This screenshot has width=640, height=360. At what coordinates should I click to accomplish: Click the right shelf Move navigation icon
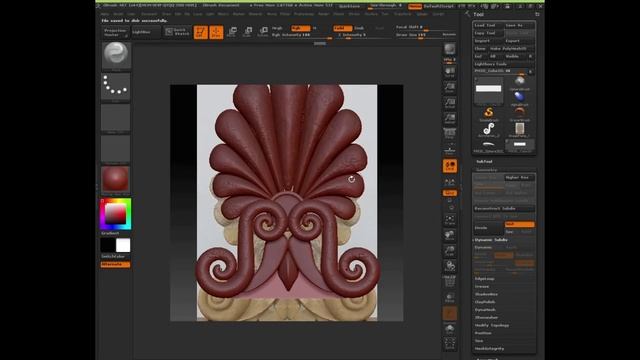[450, 236]
